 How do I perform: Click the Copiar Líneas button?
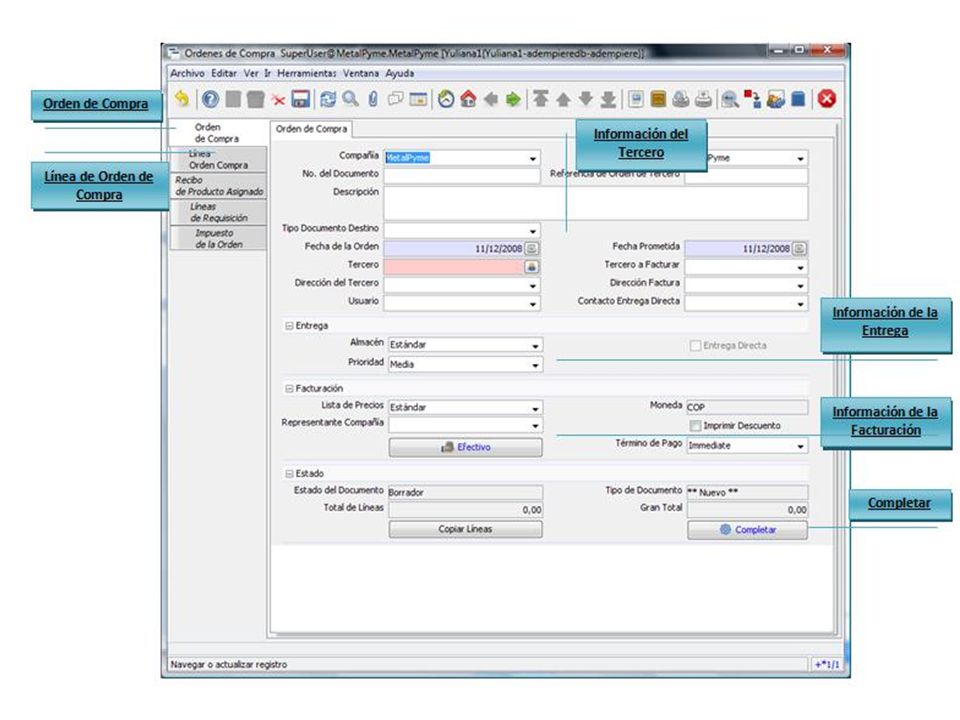tap(465, 530)
